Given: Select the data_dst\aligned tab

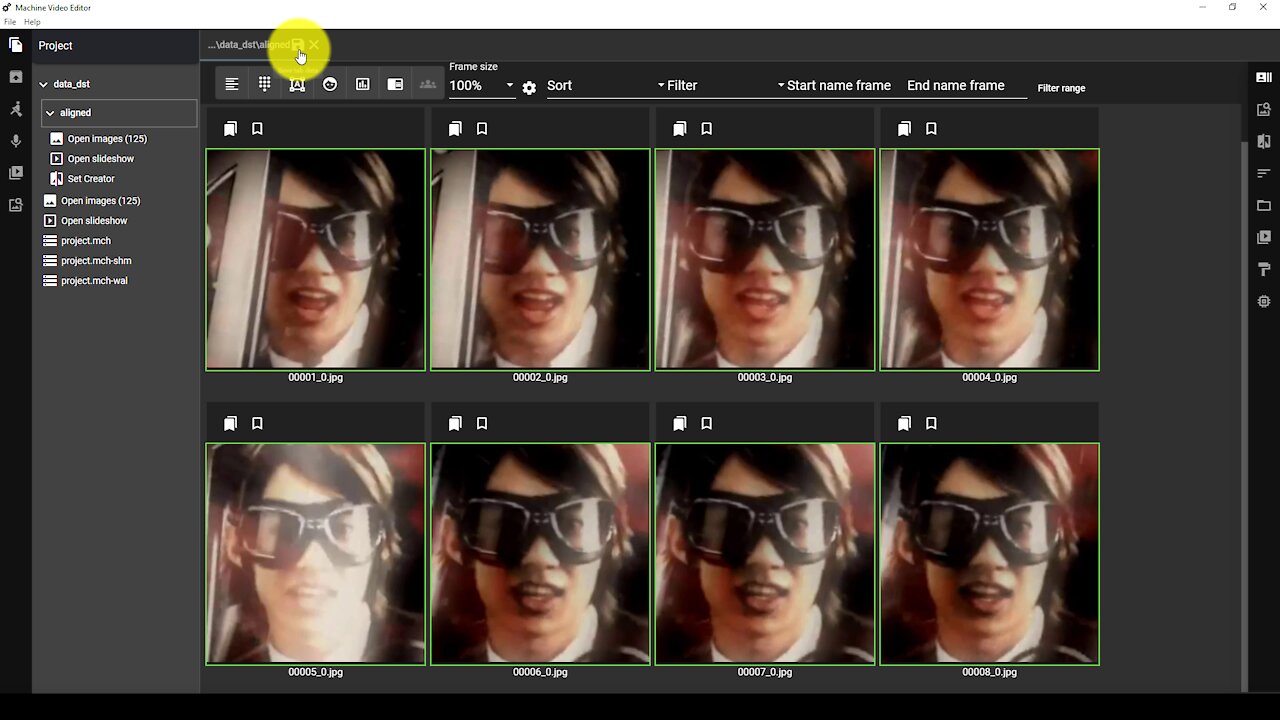Looking at the screenshot, I should (x=248, y=45).
